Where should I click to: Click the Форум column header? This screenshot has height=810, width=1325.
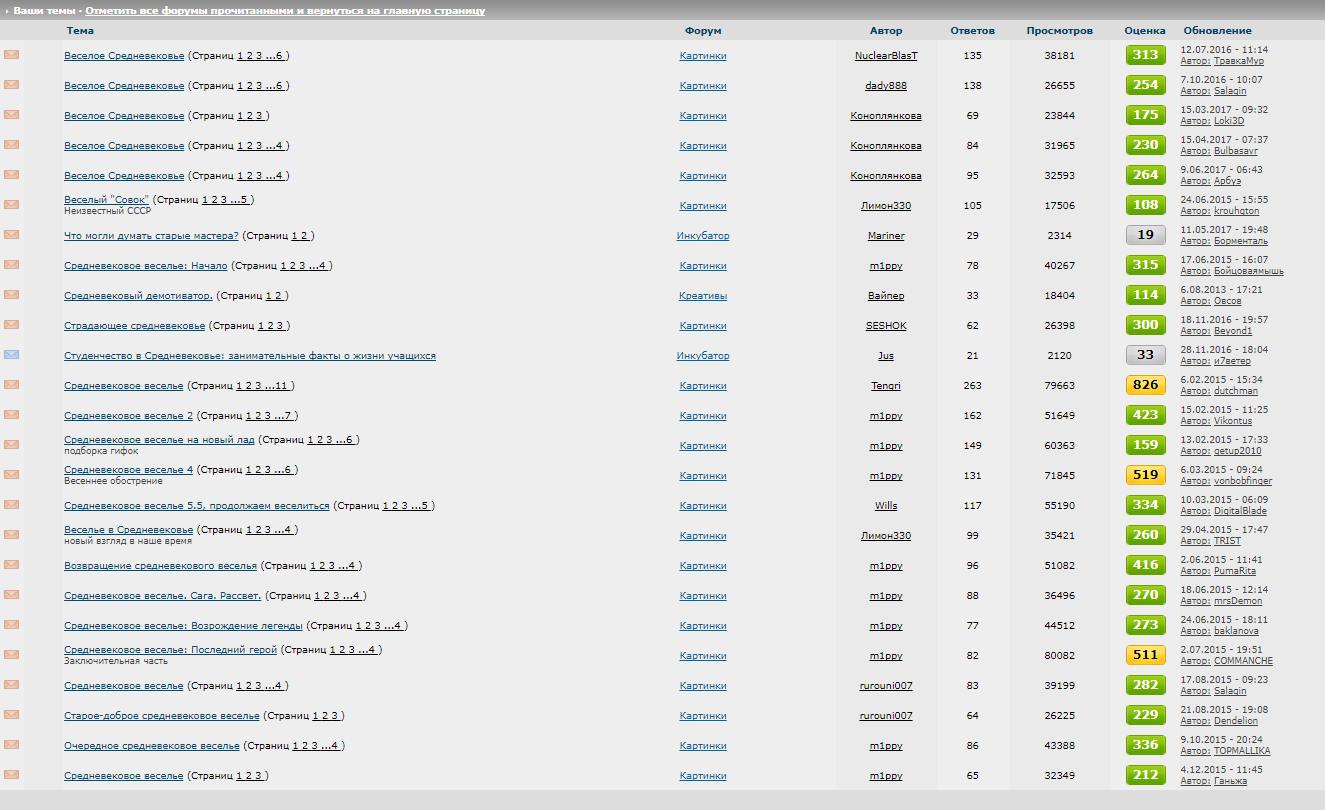702,31
